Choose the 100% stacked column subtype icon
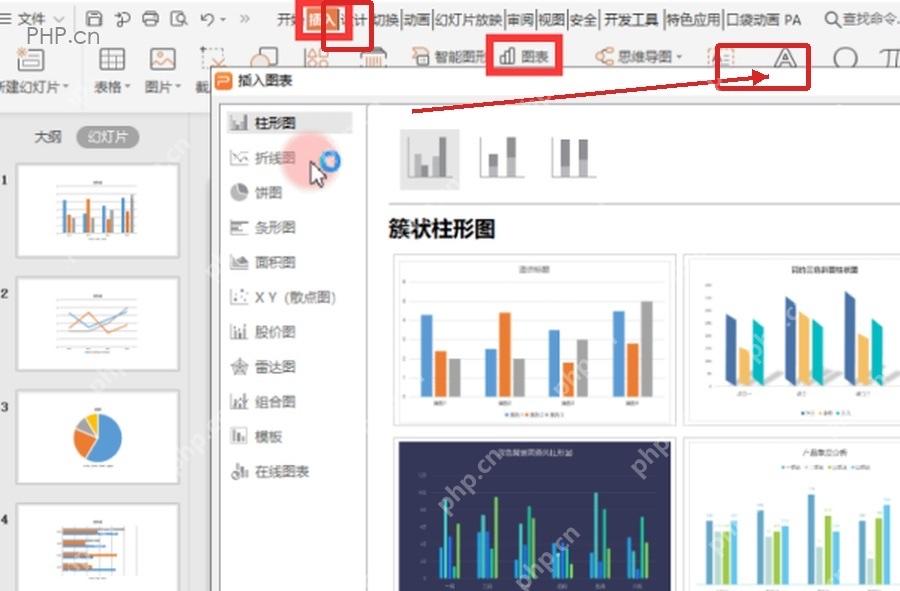This screenshot has height=591, width=900. 572,157
